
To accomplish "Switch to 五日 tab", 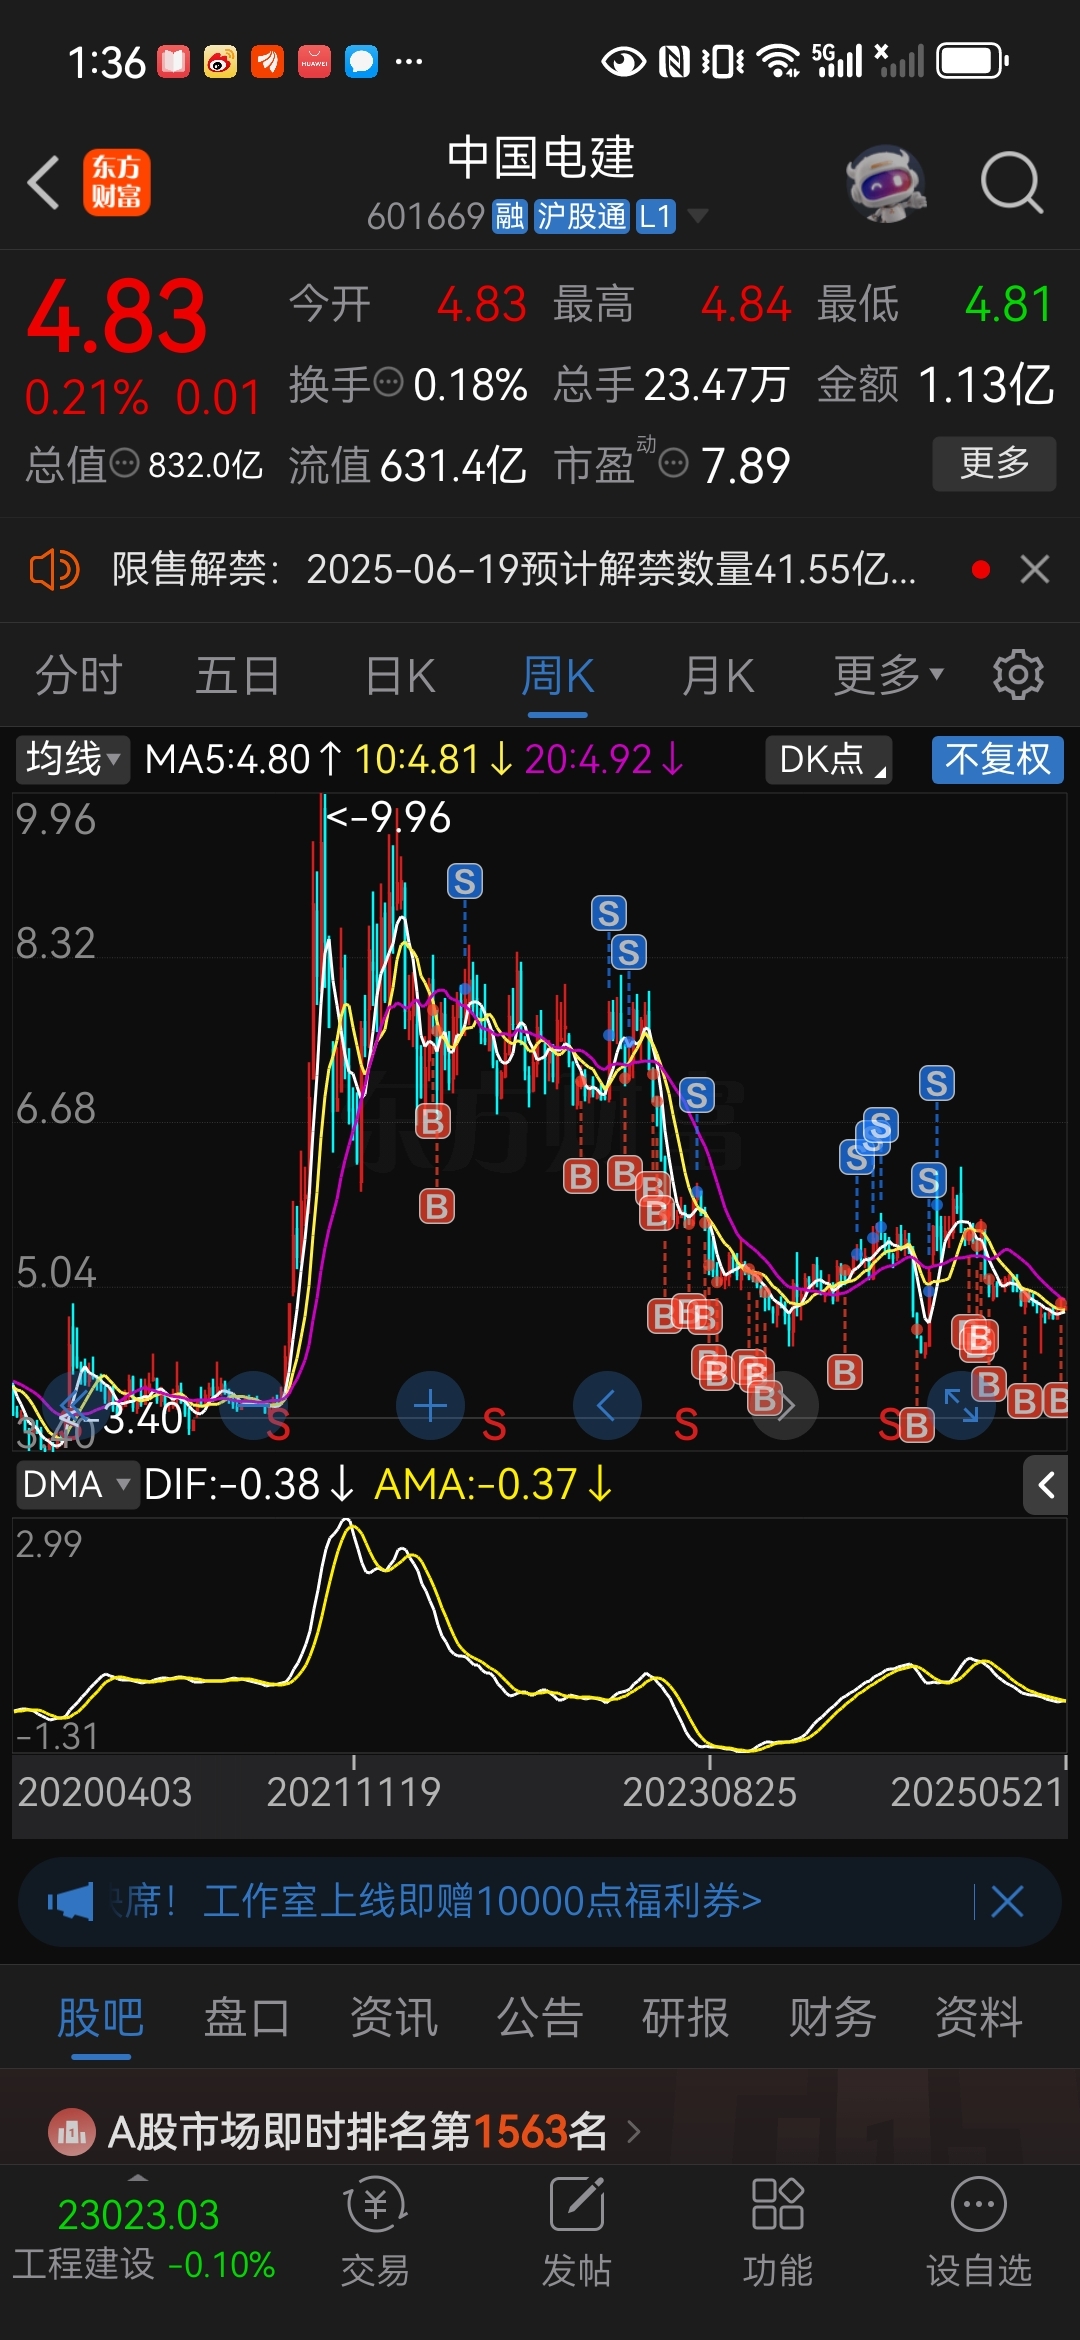I will tap(238, 675).
